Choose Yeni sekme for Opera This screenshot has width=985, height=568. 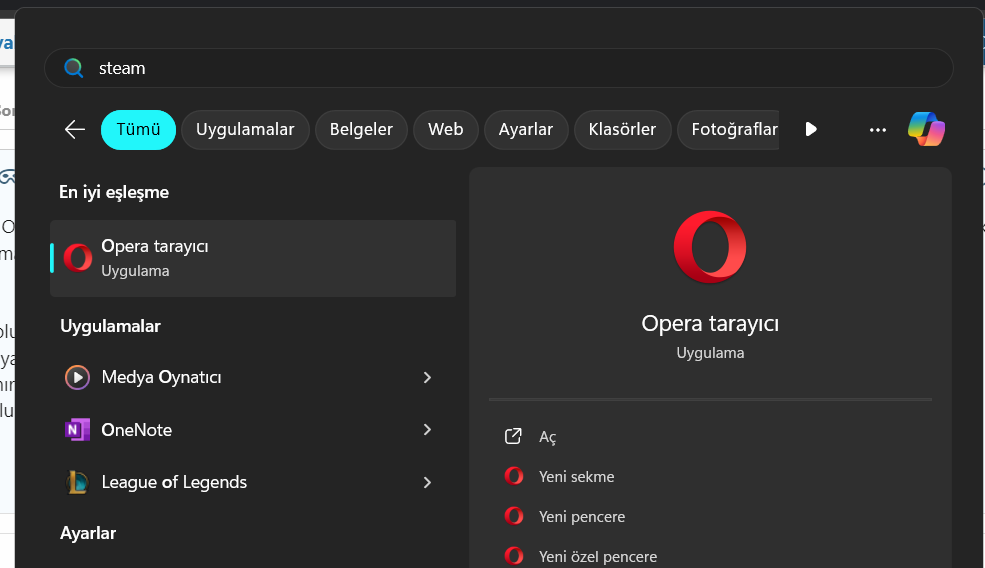point(576,477)
